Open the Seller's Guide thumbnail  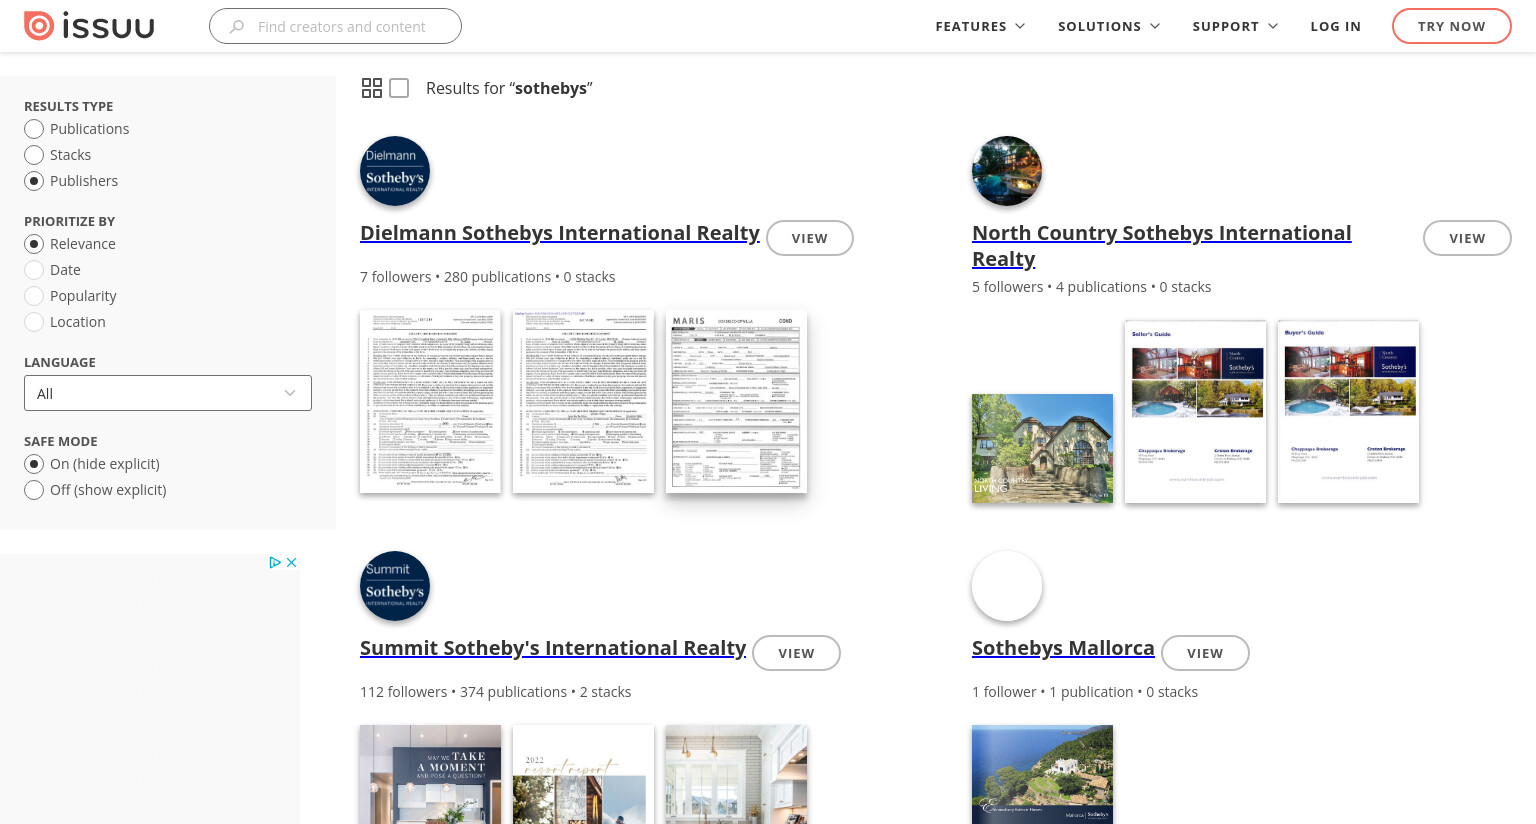[x=1195, y=411]
